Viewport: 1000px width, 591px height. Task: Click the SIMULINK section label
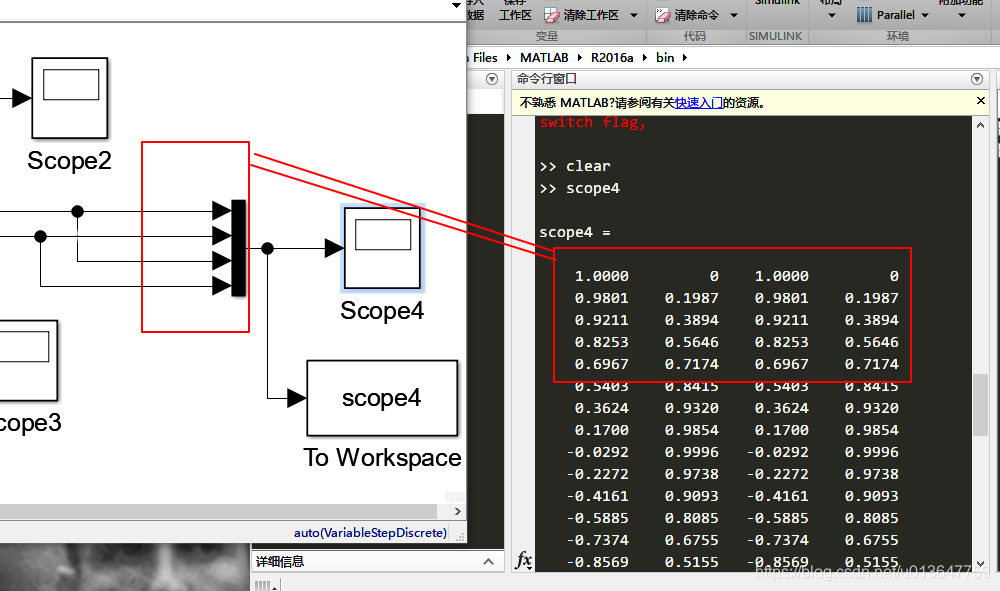point(776,36)
